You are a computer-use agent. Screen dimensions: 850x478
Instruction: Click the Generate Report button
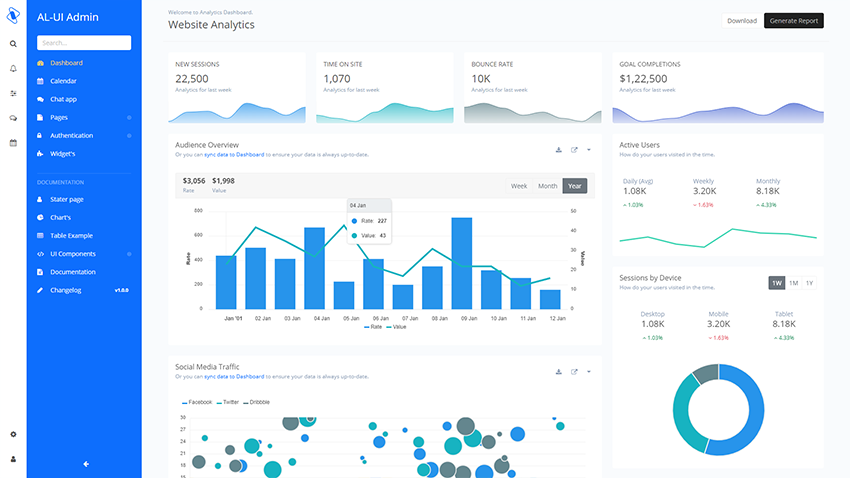[x=793, y=21]
